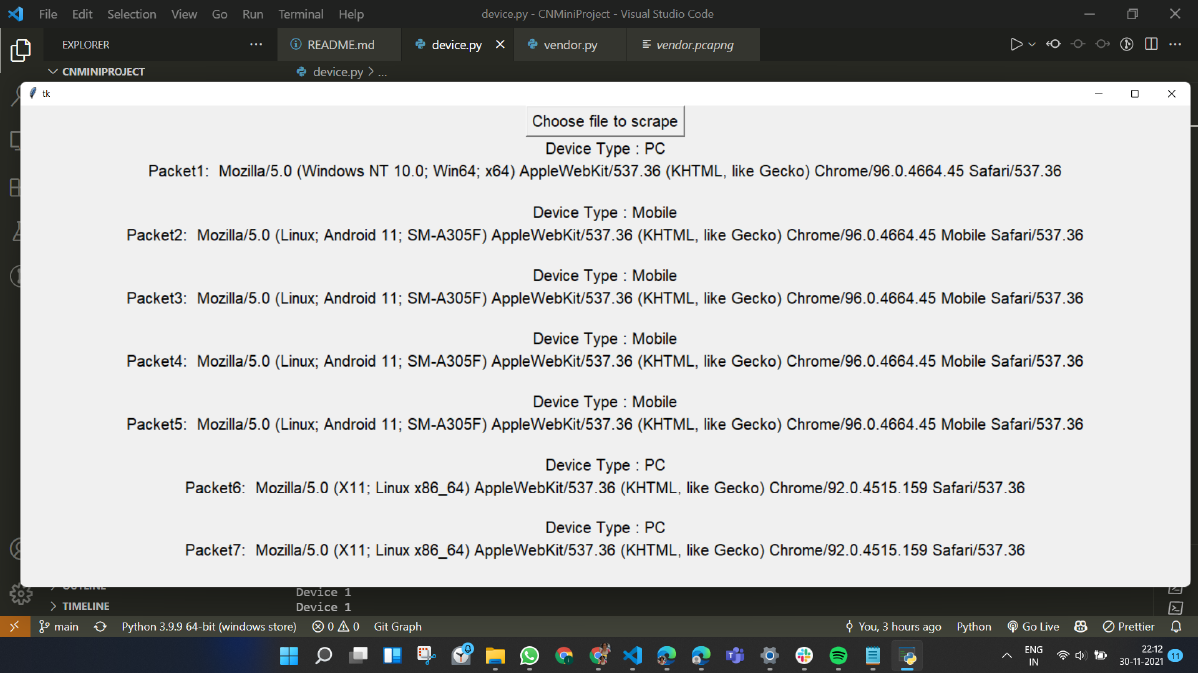
Task: Launch Spotify from the taskbar
Action: pos(838,656)
